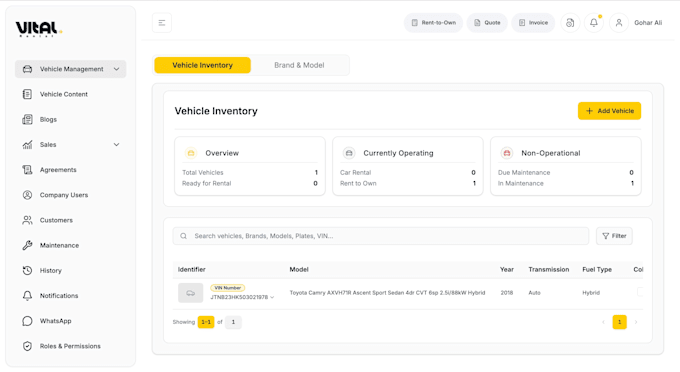
Task: Open Vehicle Management in the sidebar
Action: click(71, 69)
